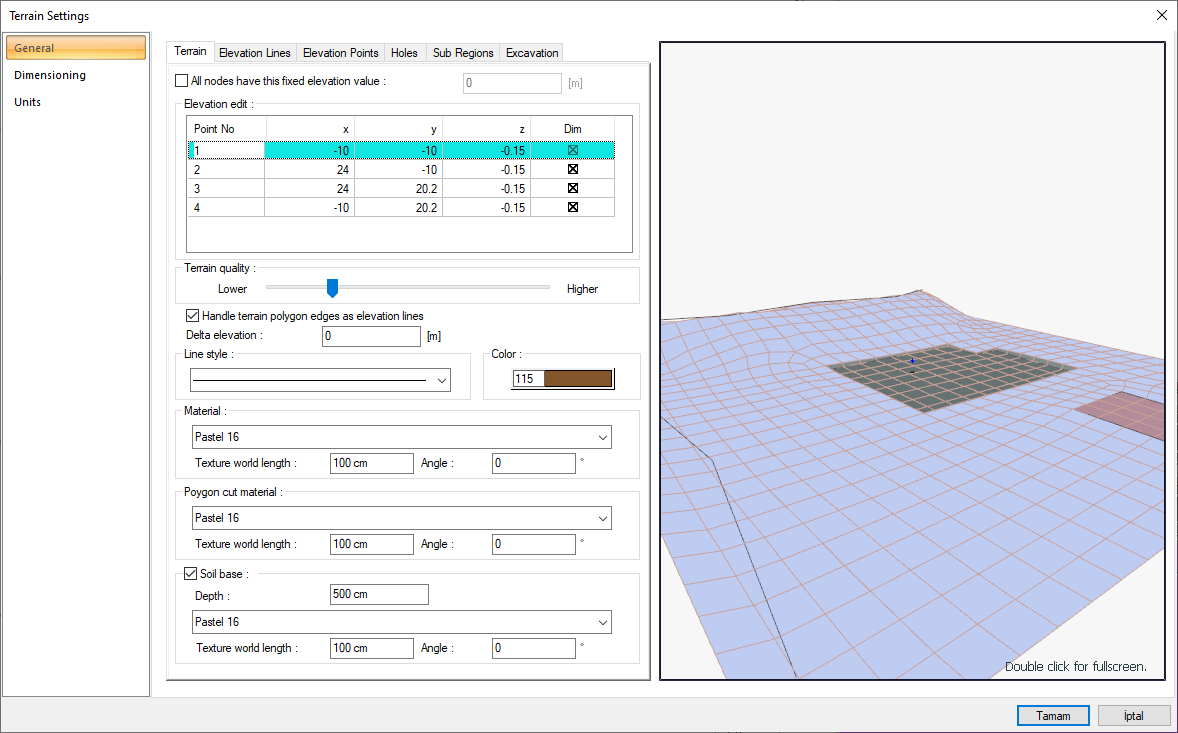This screenshot has height=733, width=1178.
Task: Switch to the Holes tab
Action: point(405,53)
